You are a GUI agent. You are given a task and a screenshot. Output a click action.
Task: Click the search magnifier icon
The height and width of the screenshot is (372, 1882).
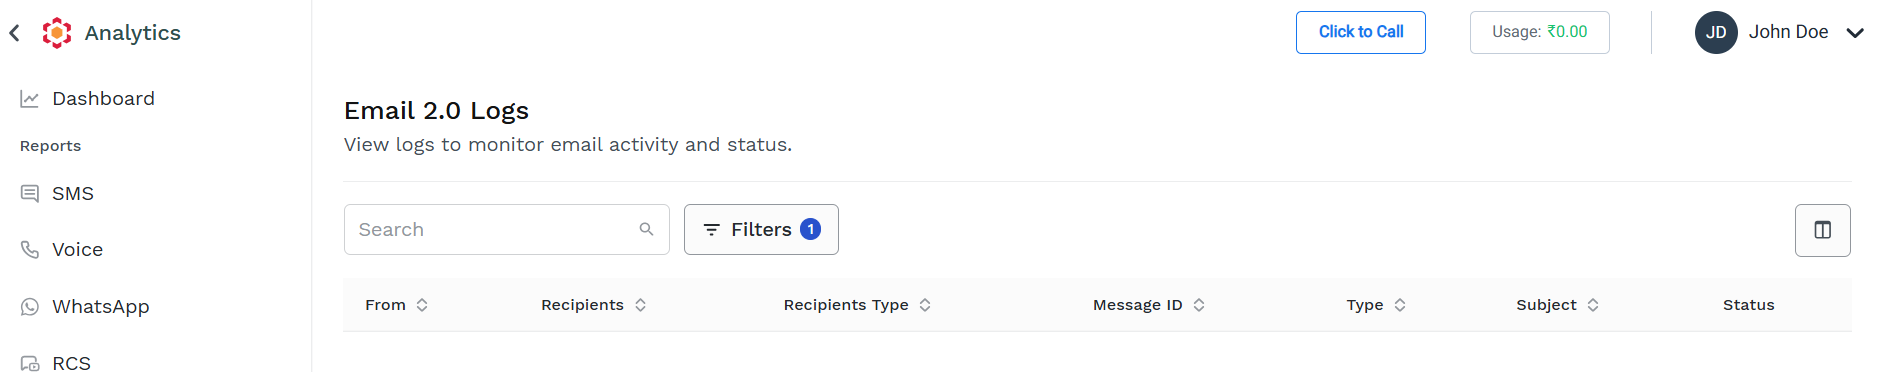[x=646, y=230]
